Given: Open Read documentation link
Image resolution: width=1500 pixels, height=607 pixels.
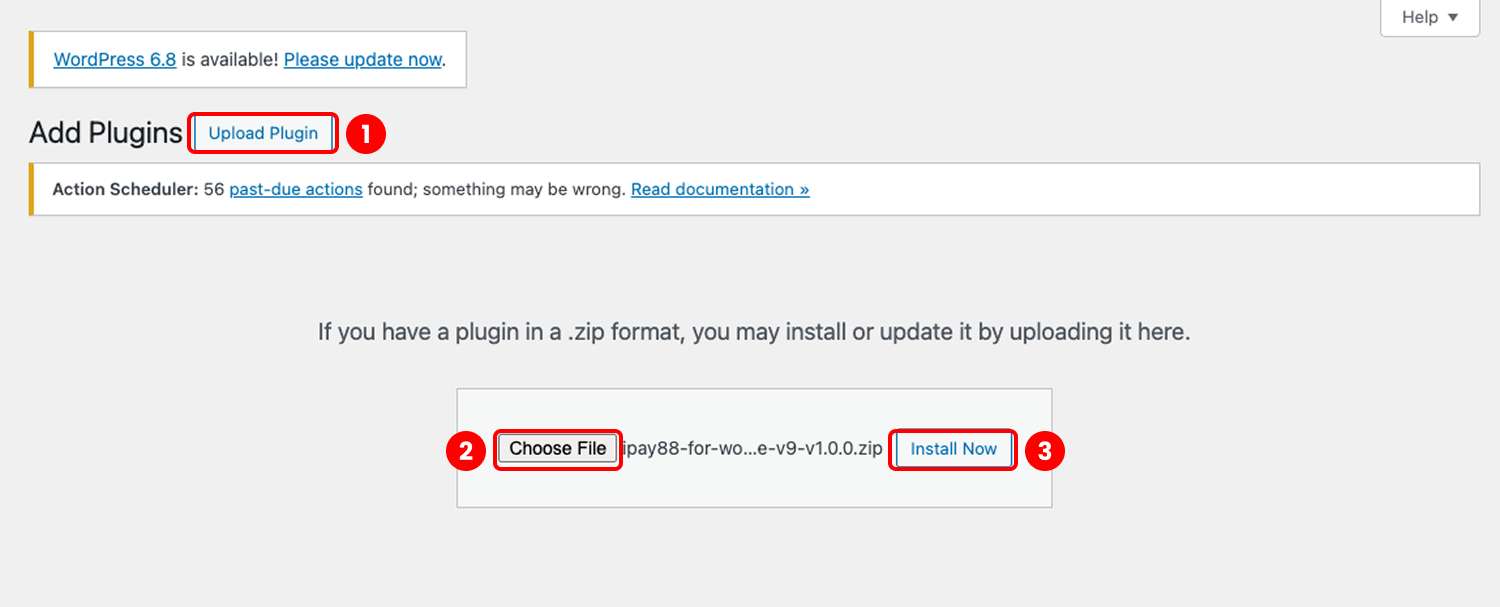Looking at the screenshot, I should point(720,189).
